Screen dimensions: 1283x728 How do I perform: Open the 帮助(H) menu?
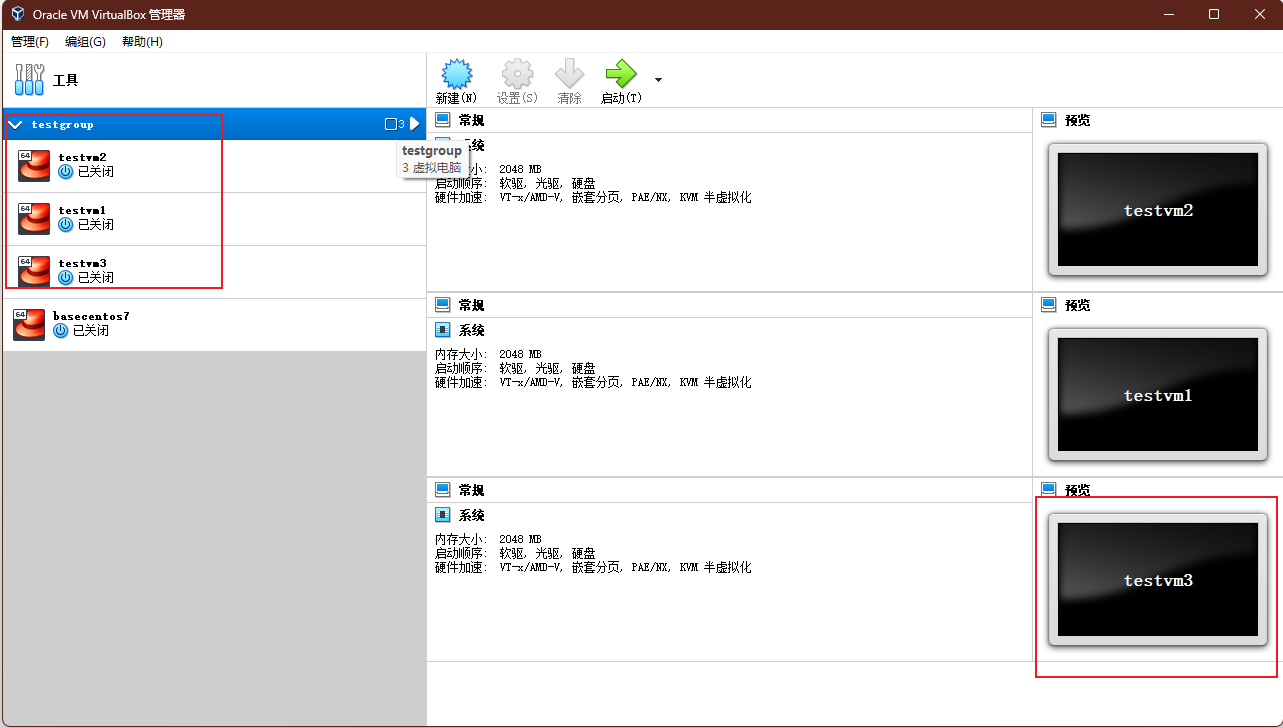(x=142, y=42)
